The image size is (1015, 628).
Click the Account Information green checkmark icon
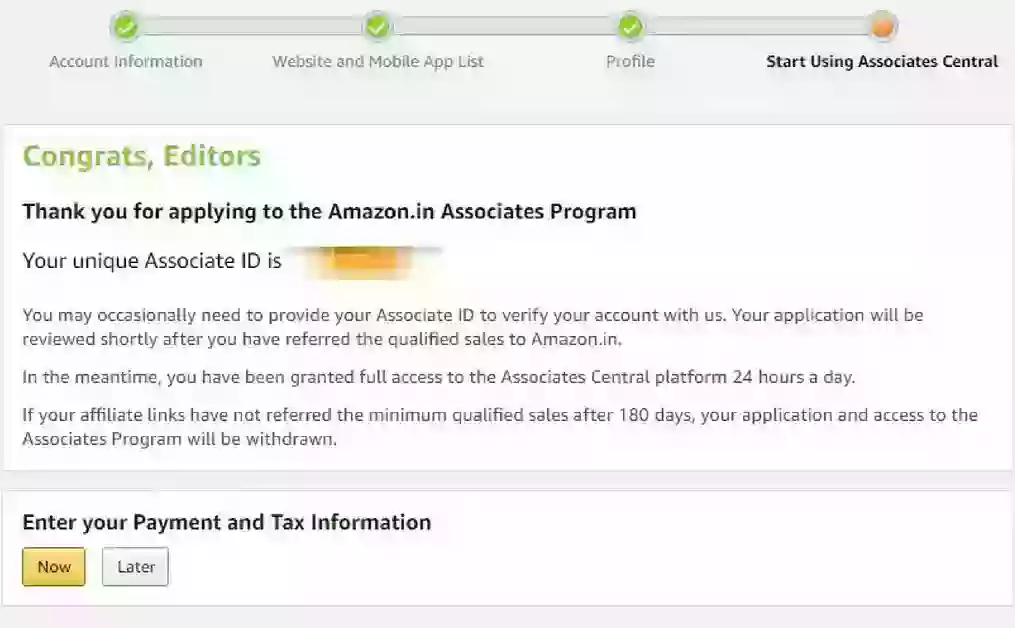pos(126,27)
